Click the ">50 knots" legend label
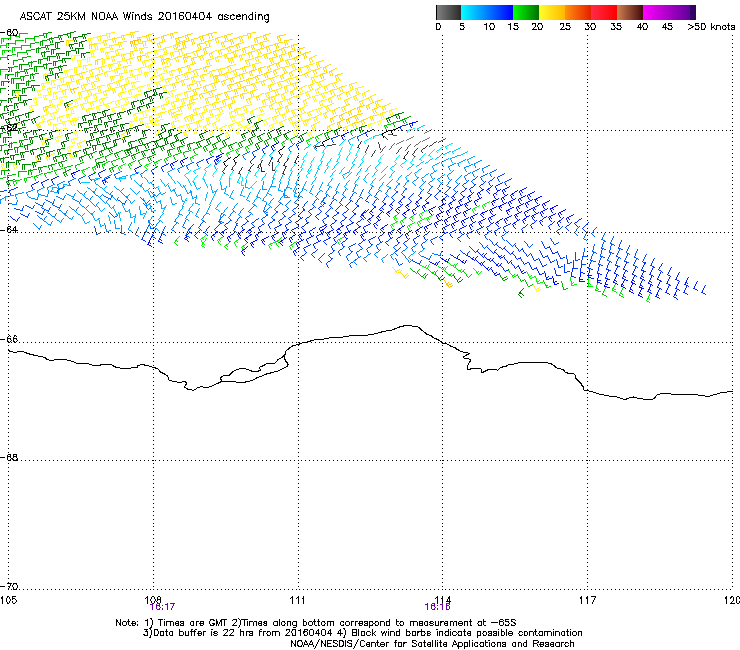This screenshot has height=650, width=740. pyautogui.click(x=711, y=27)
